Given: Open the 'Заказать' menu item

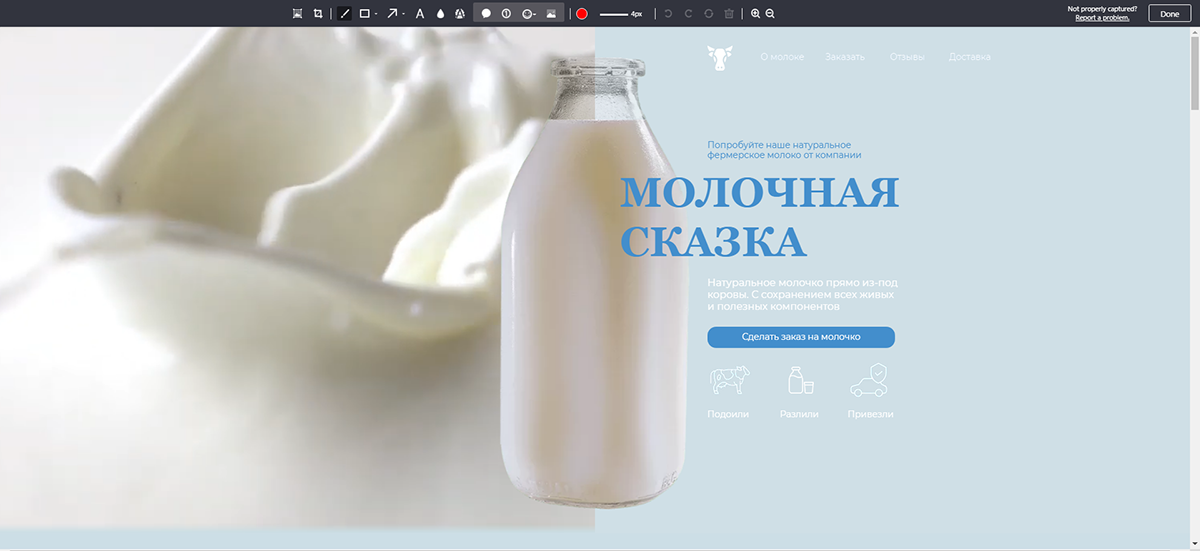Looking at the screenshot, I should [x=845, y=57].
